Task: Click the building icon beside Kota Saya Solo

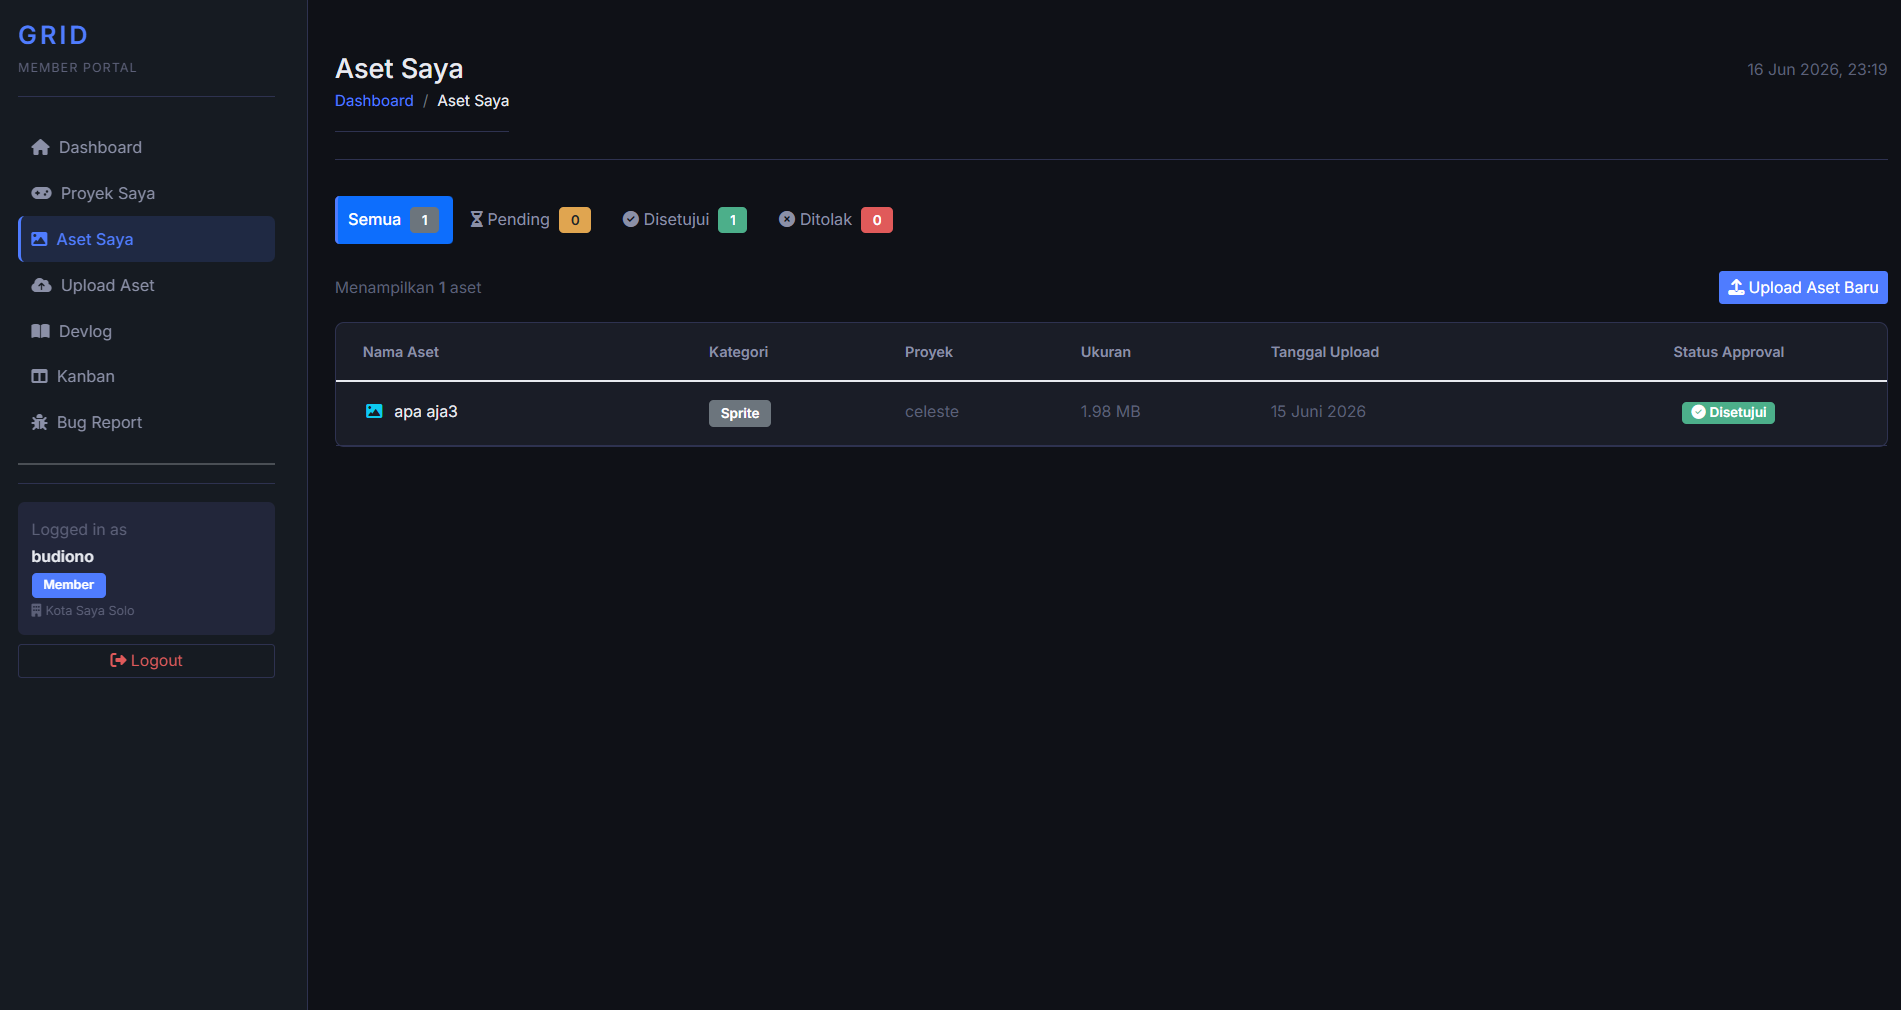Action: (36, 610)
